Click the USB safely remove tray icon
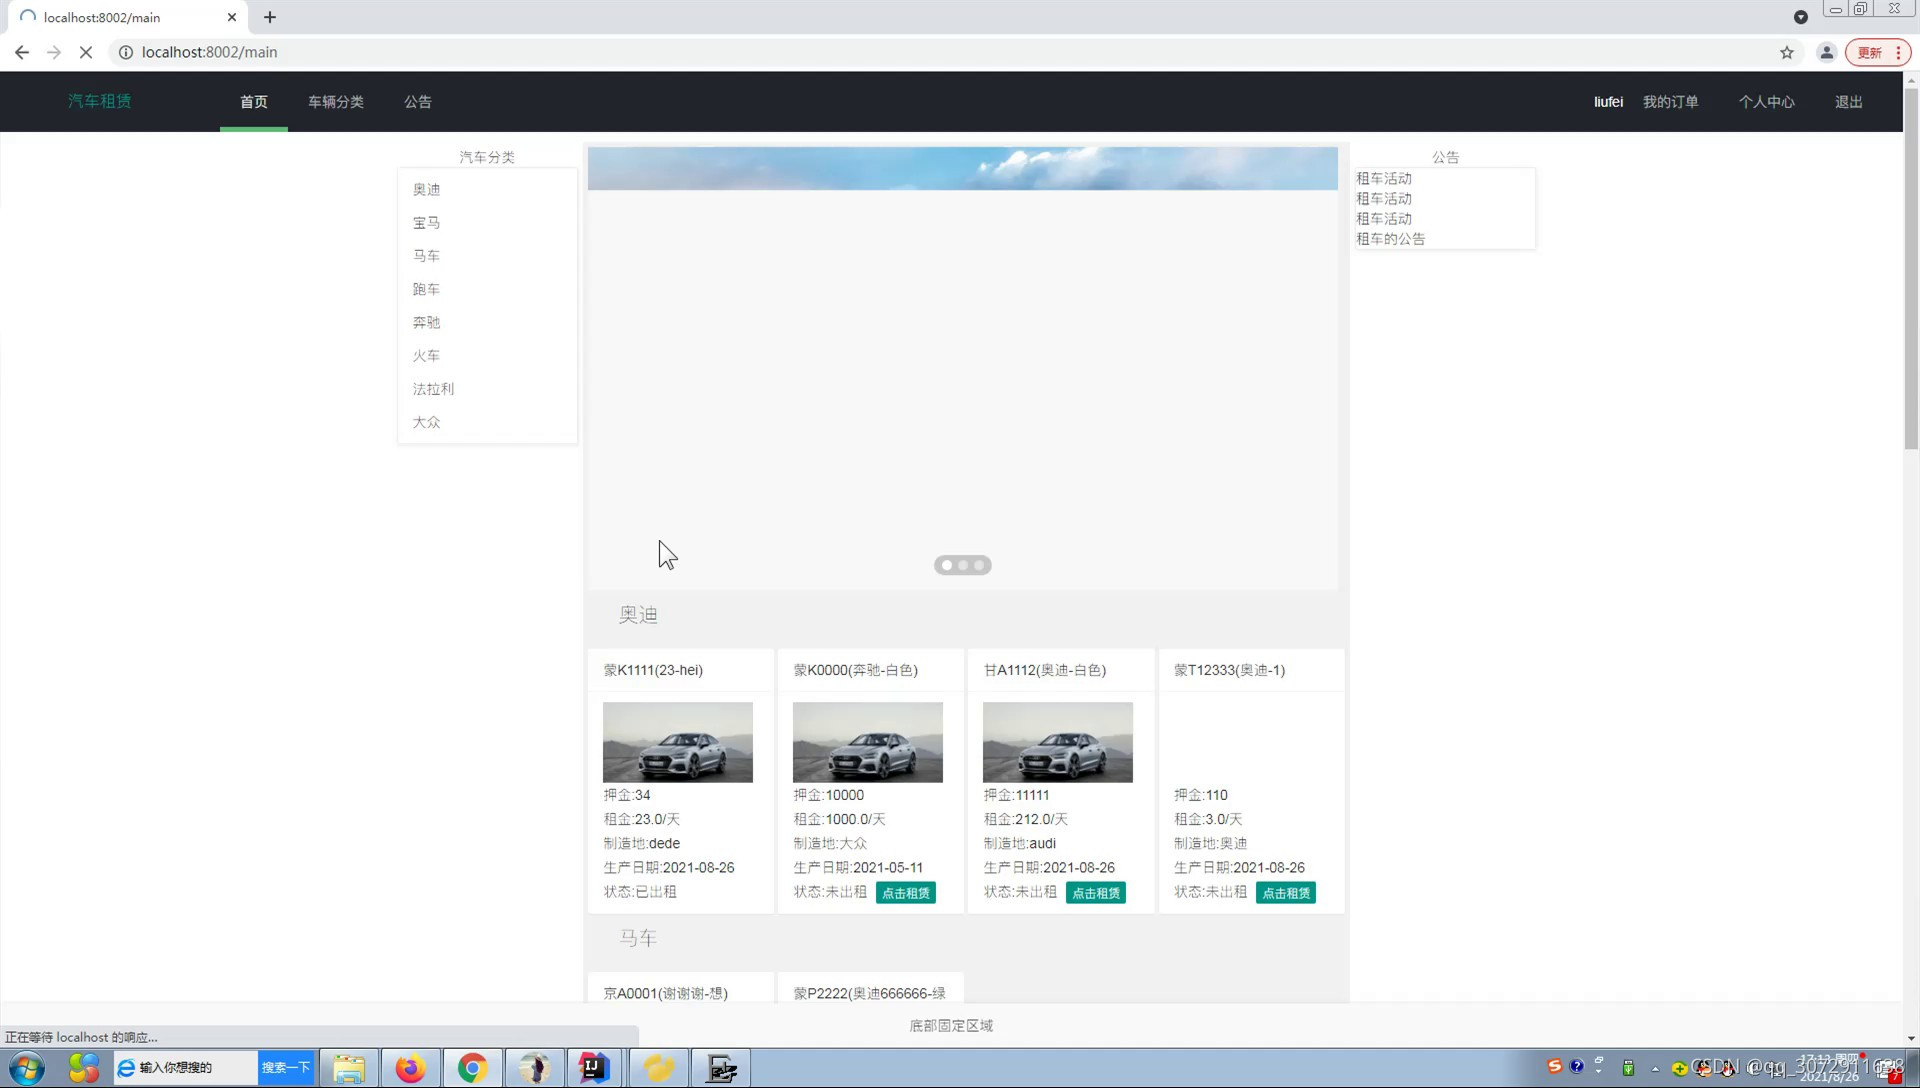The width and height of the screenshot is (1920, 1088). (x=1628, y=1067)
